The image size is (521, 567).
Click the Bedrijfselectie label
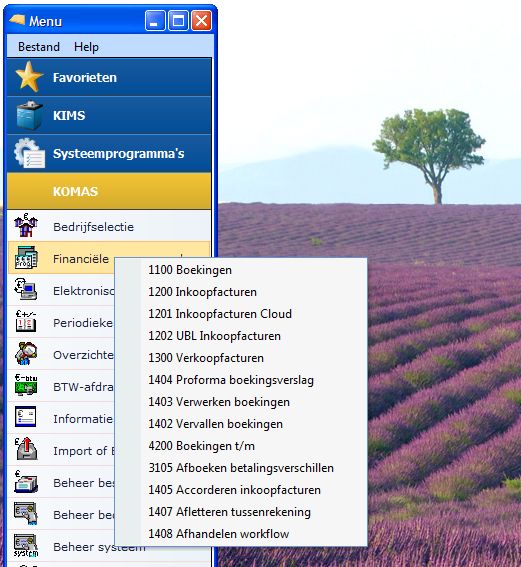(x=93, y=227)
